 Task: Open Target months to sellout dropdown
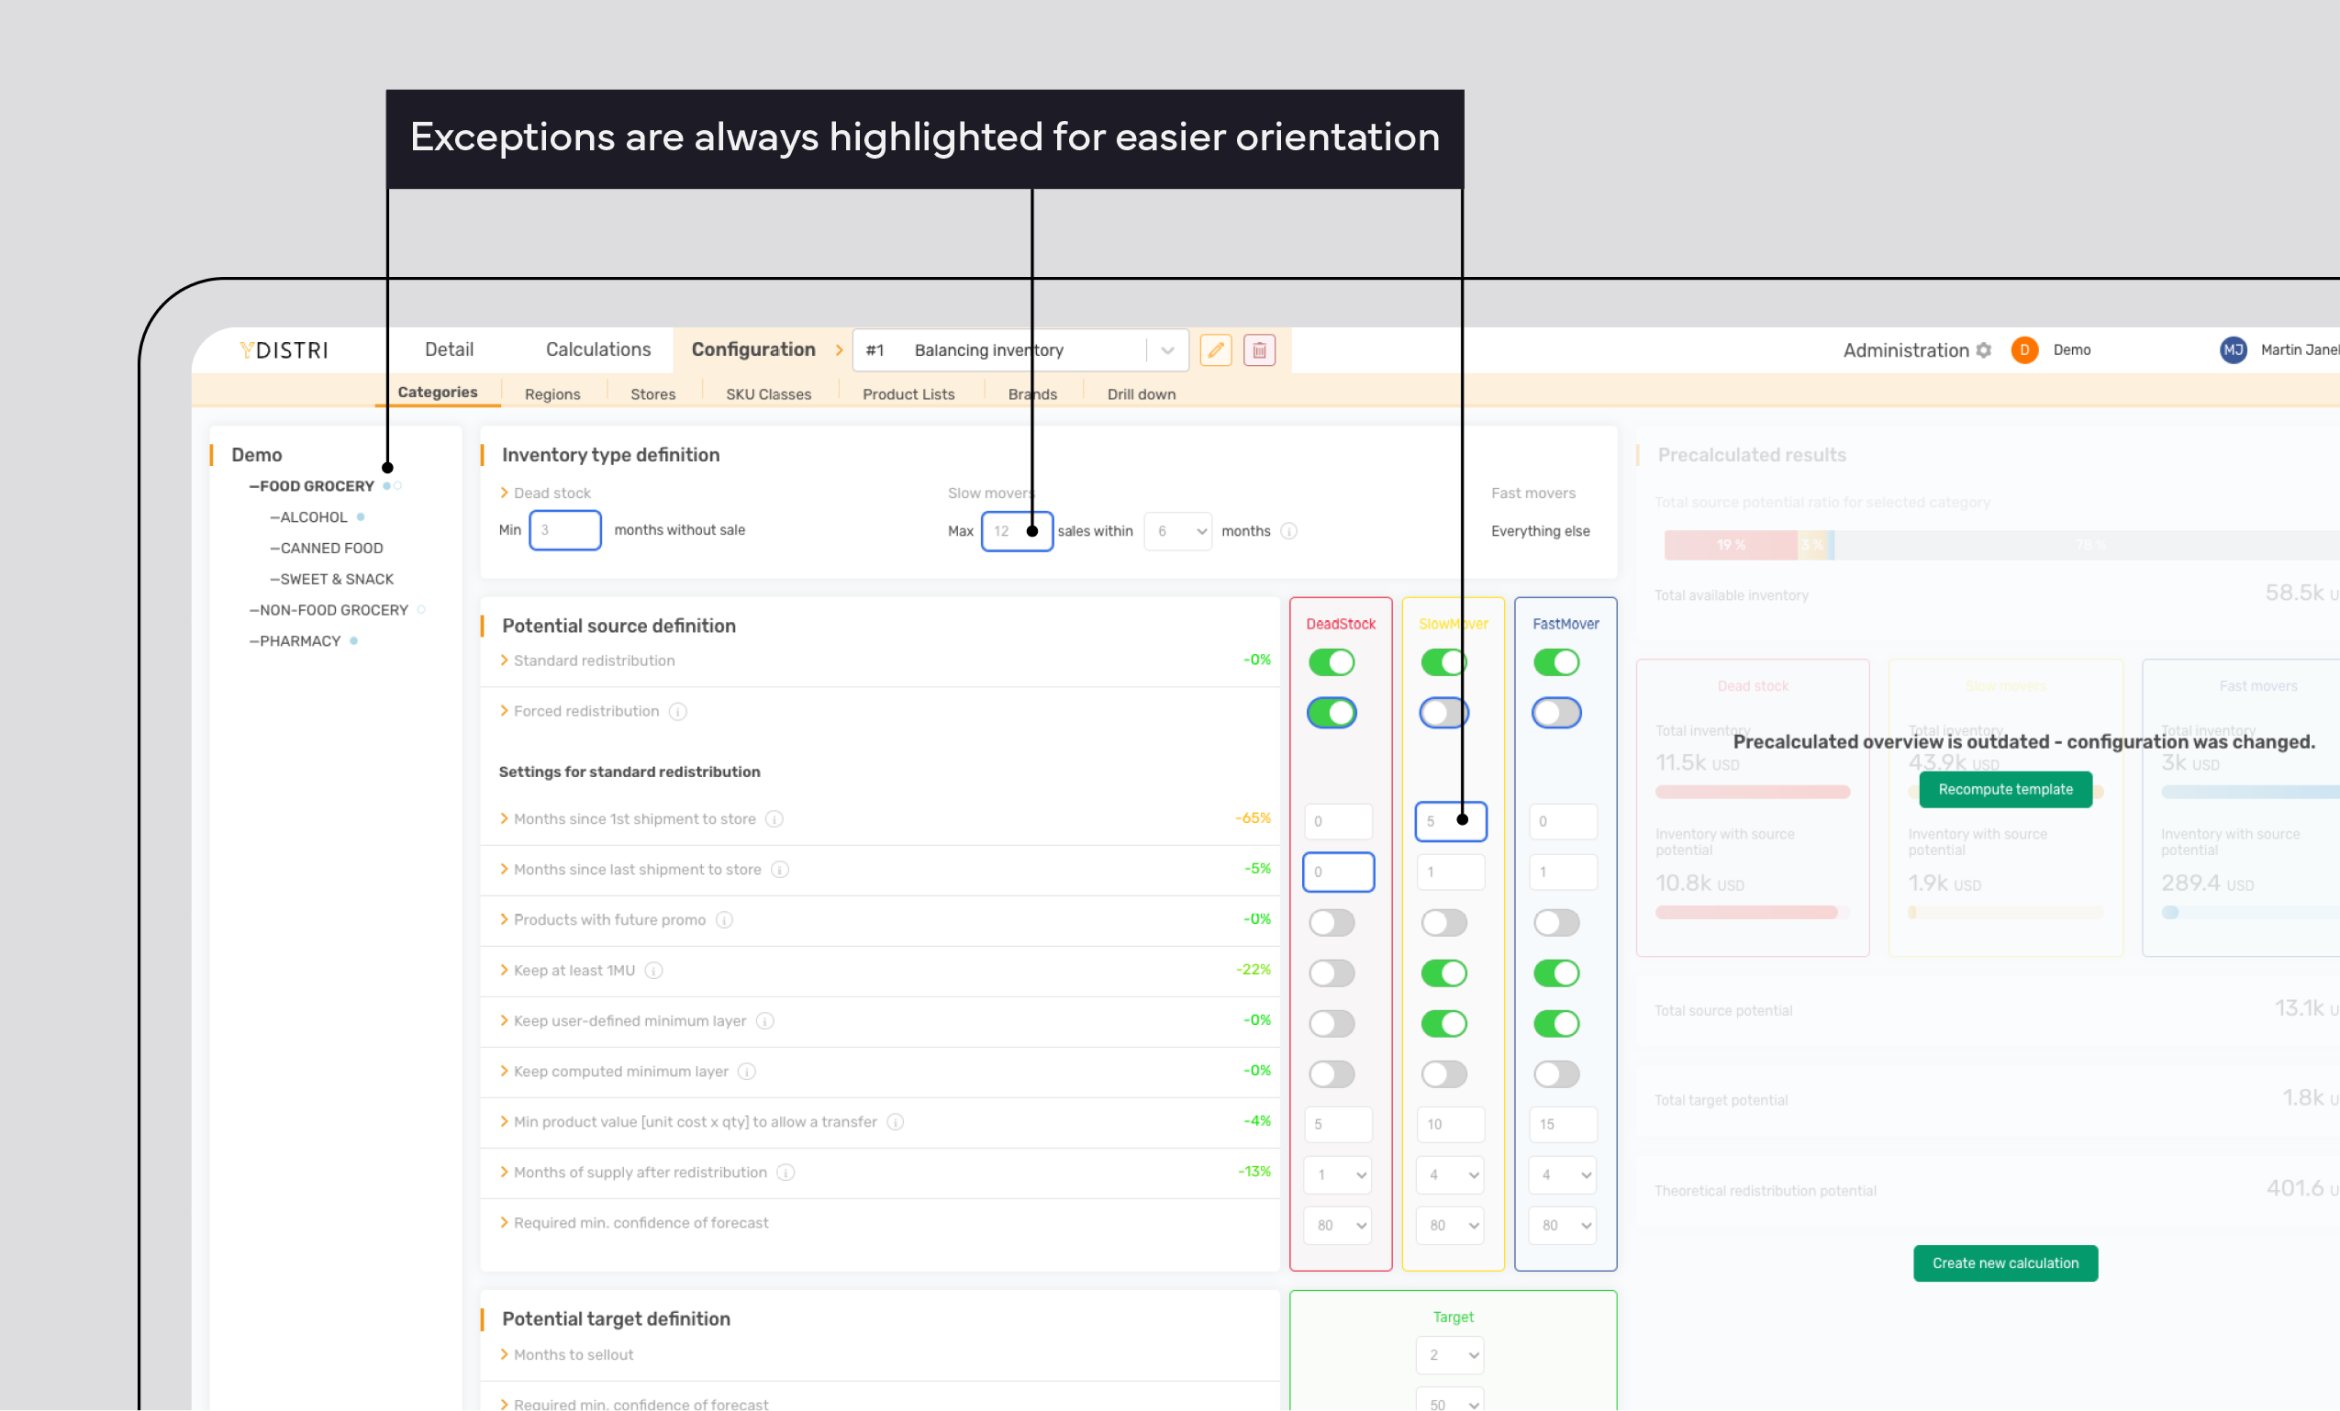[x=1450, y=1355]
